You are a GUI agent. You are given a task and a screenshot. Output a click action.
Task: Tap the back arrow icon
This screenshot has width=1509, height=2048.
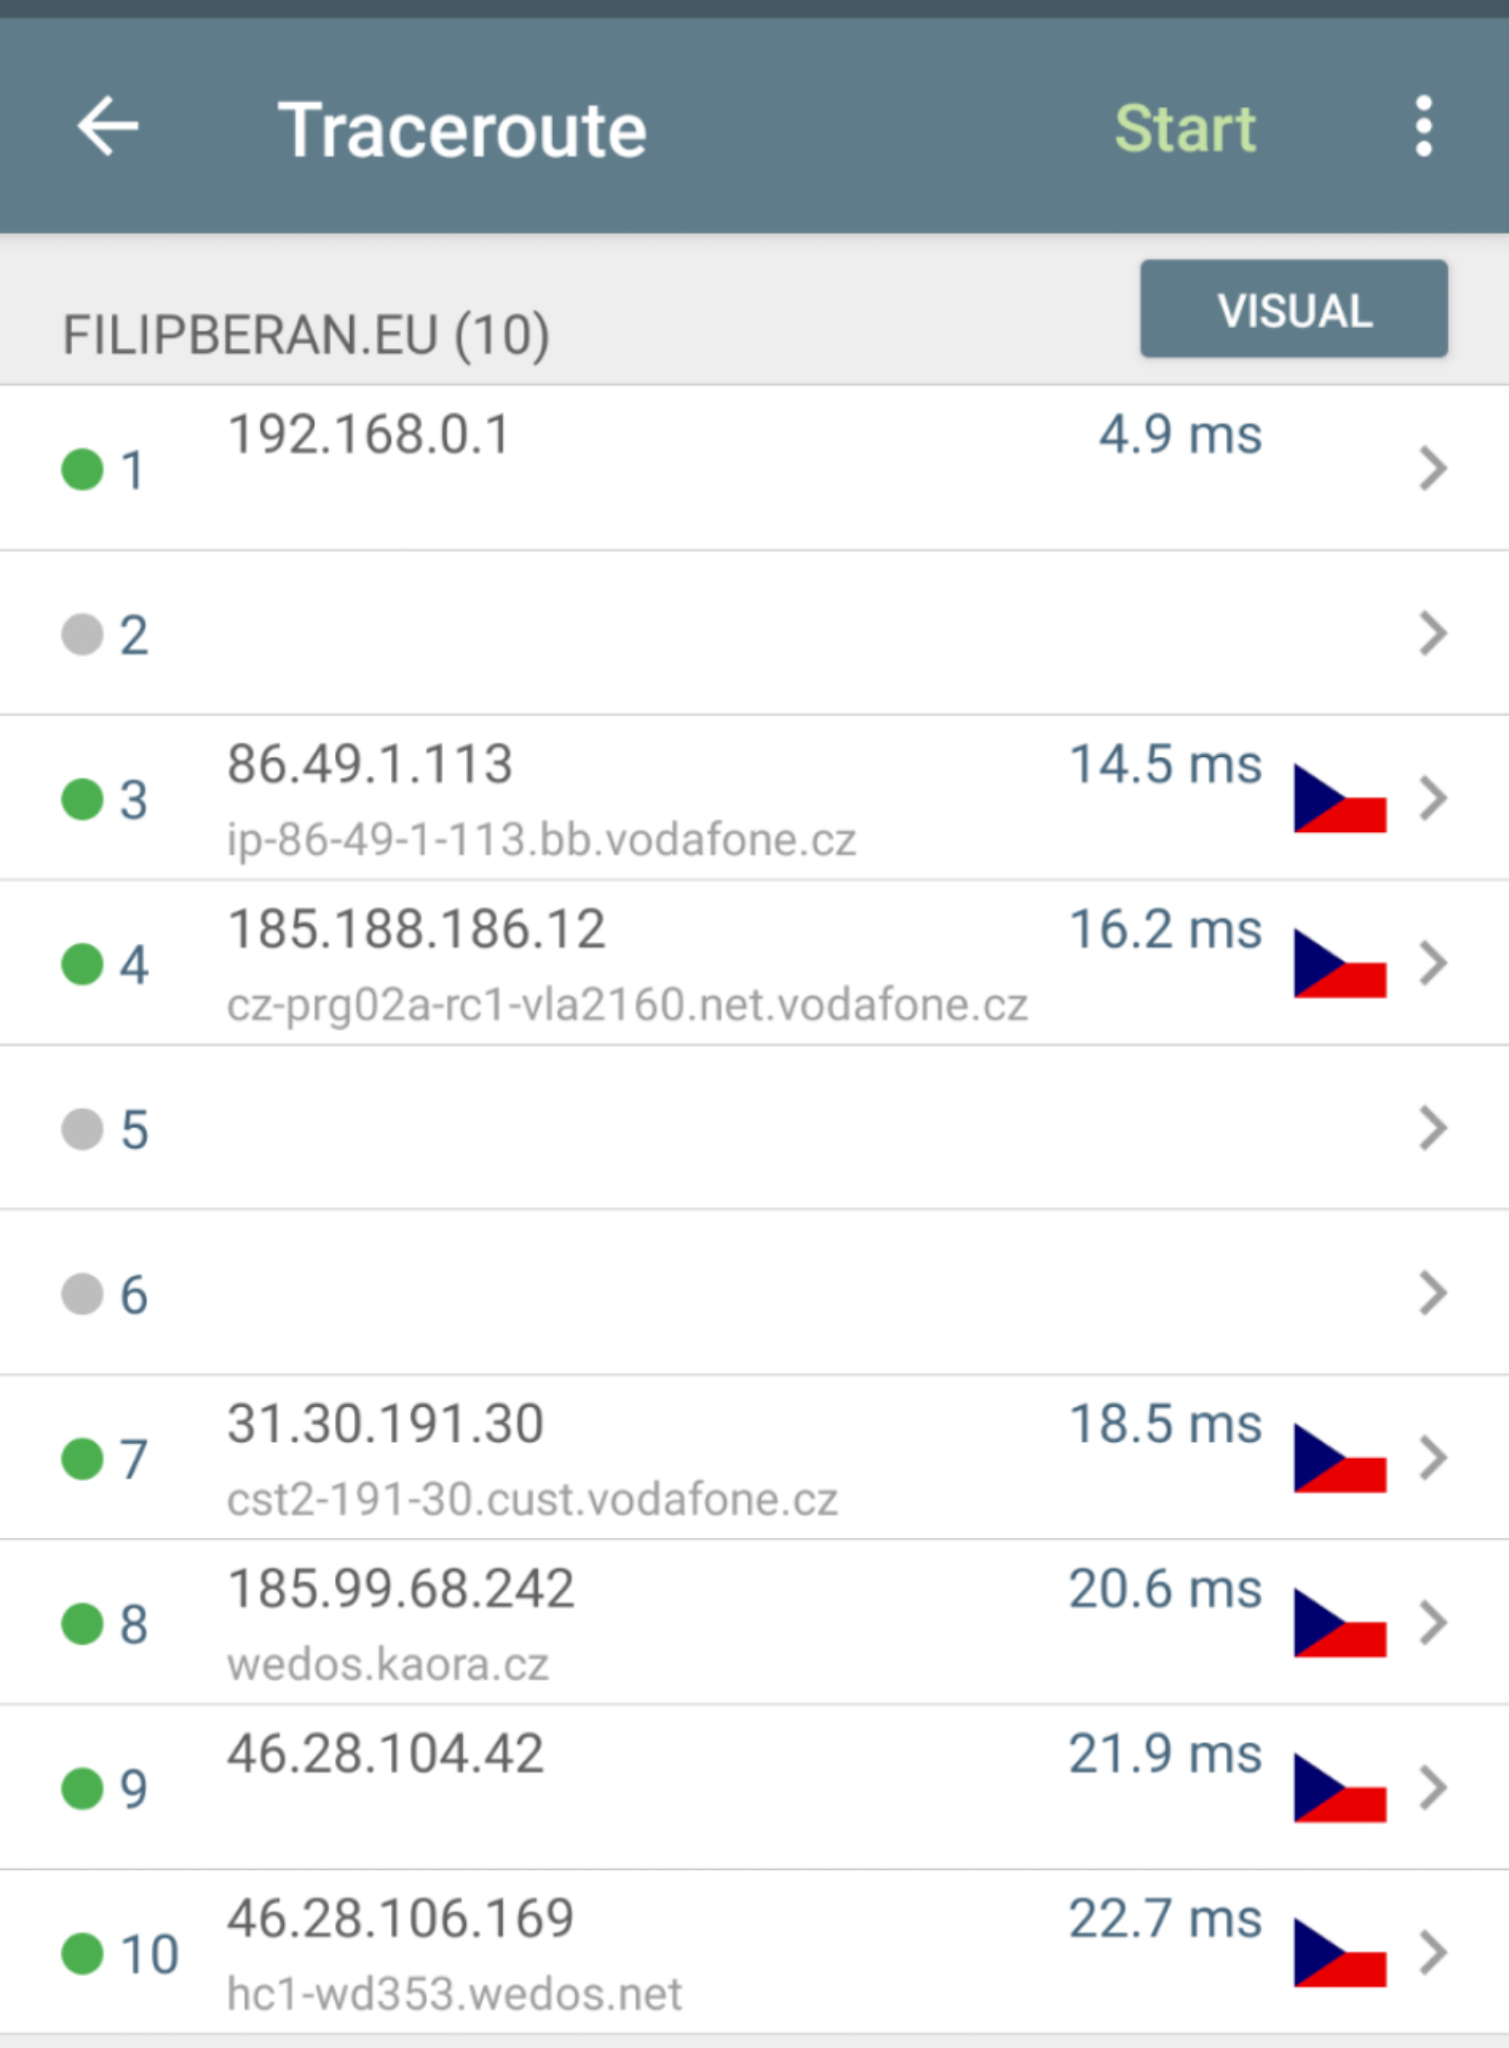coord(108,127)
